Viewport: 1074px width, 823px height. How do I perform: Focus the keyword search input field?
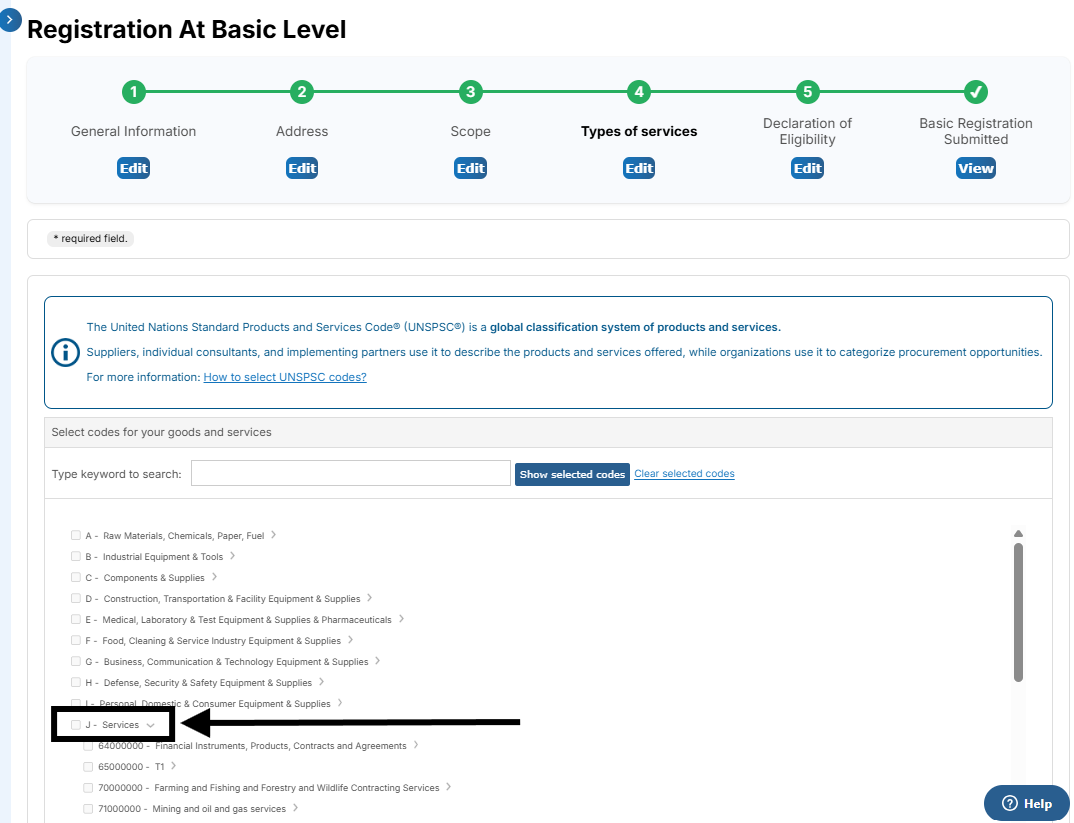point(350,473)
